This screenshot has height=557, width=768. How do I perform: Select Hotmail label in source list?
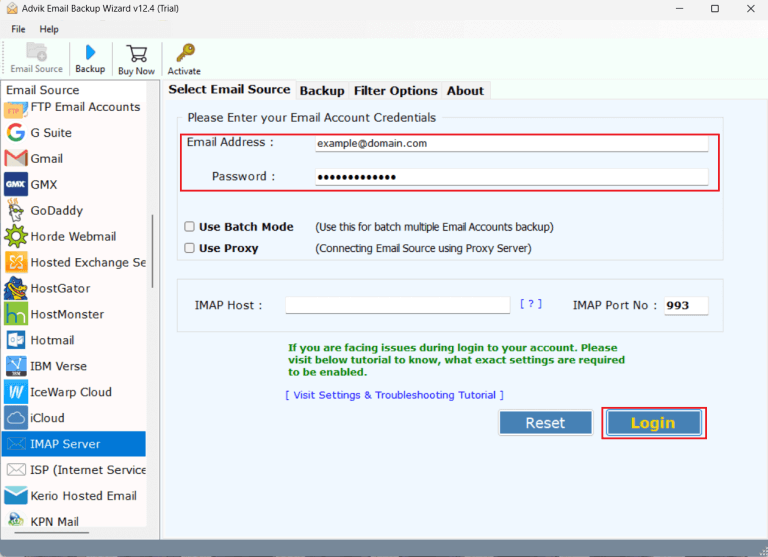52,340
